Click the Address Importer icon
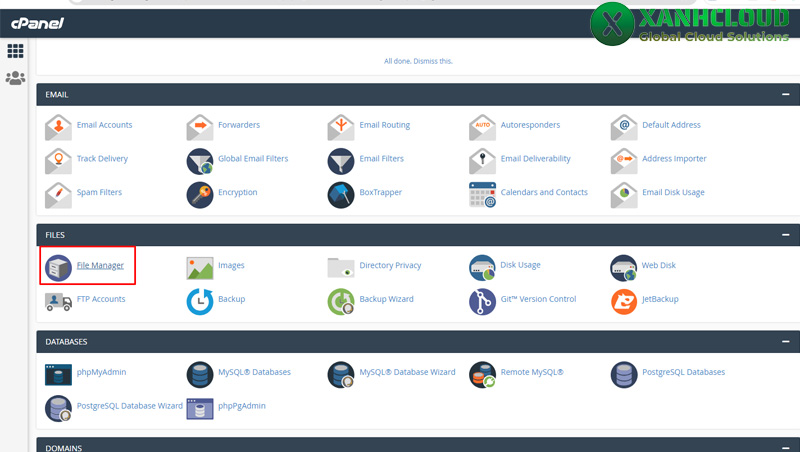The height and width of the screenshot is (452, 800). [x=623, y=161]
